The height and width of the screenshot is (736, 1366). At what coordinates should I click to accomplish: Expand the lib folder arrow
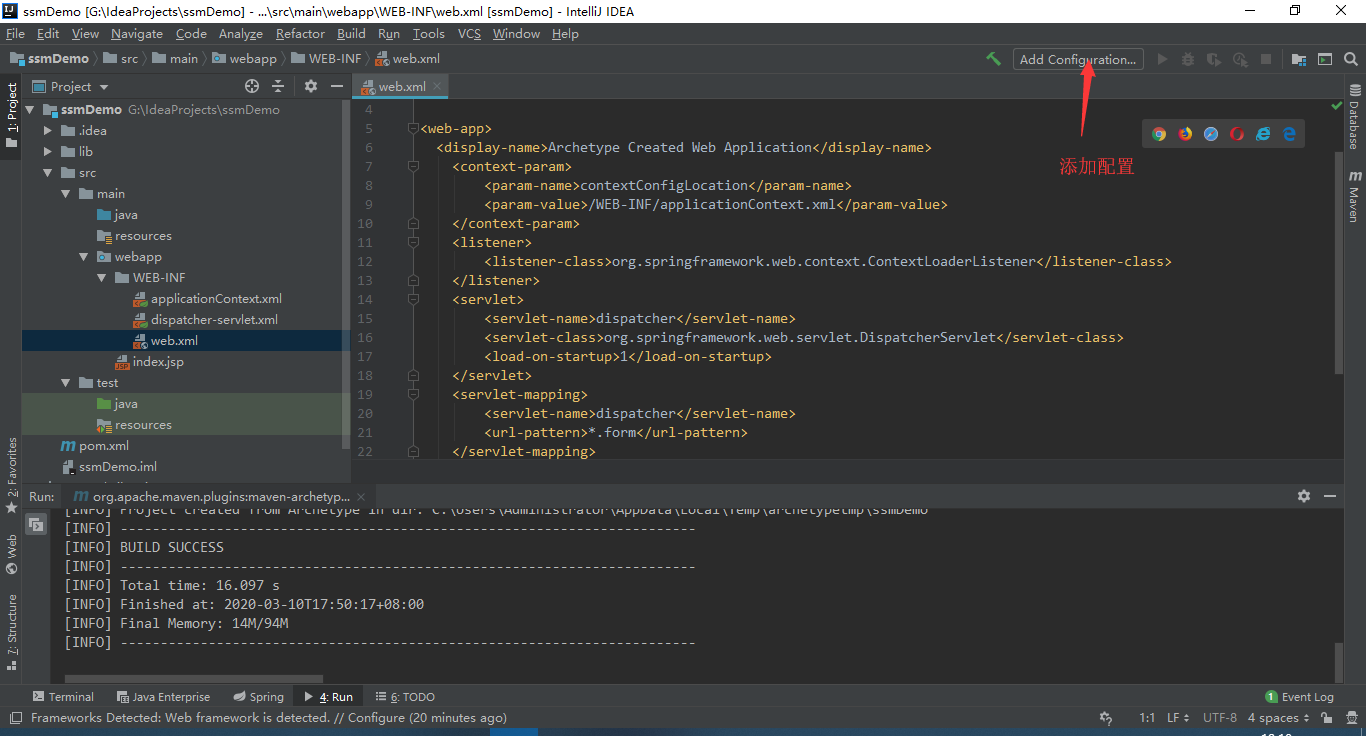coord(48,152)
